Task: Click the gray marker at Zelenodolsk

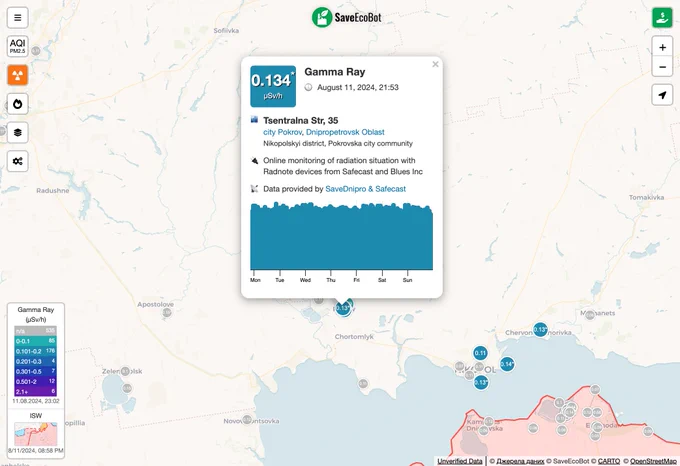Action: (x=125, y=371)
